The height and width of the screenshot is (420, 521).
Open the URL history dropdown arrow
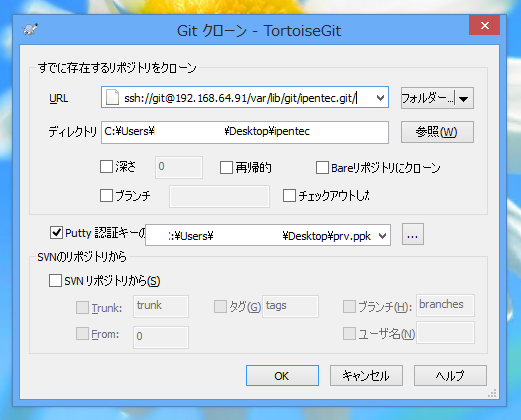(380, 98)
